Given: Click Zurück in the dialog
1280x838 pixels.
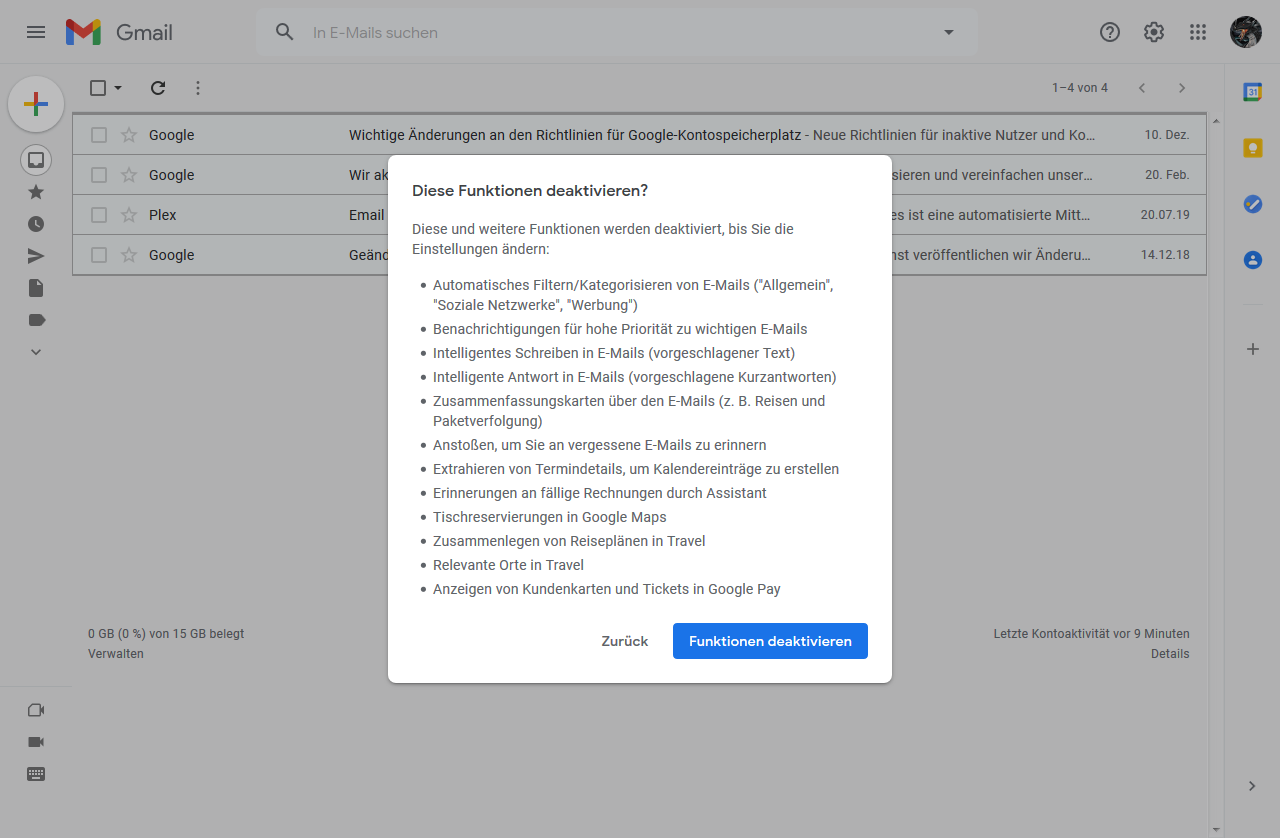Looking at the screenshot, I should pos(625,641).
